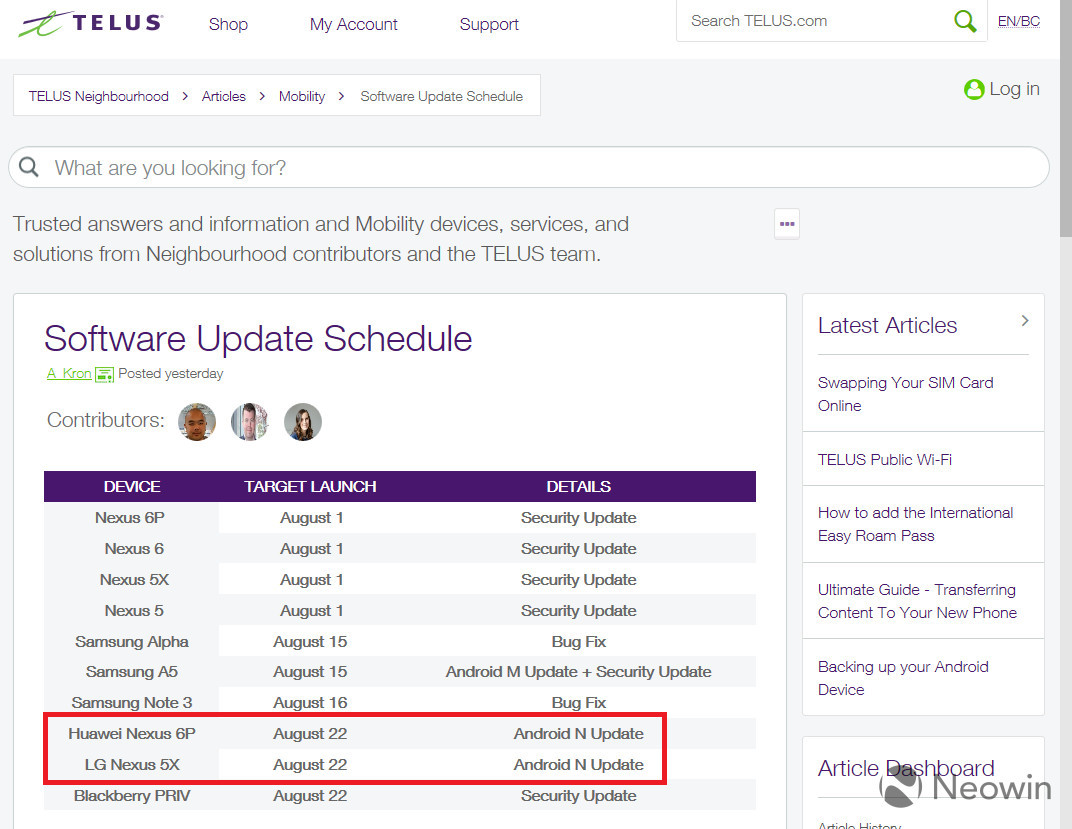Image resolution: width=1072 pixels, height=829 pixels.
Task: Open author profile A_Kron
Action: [69, 373]
